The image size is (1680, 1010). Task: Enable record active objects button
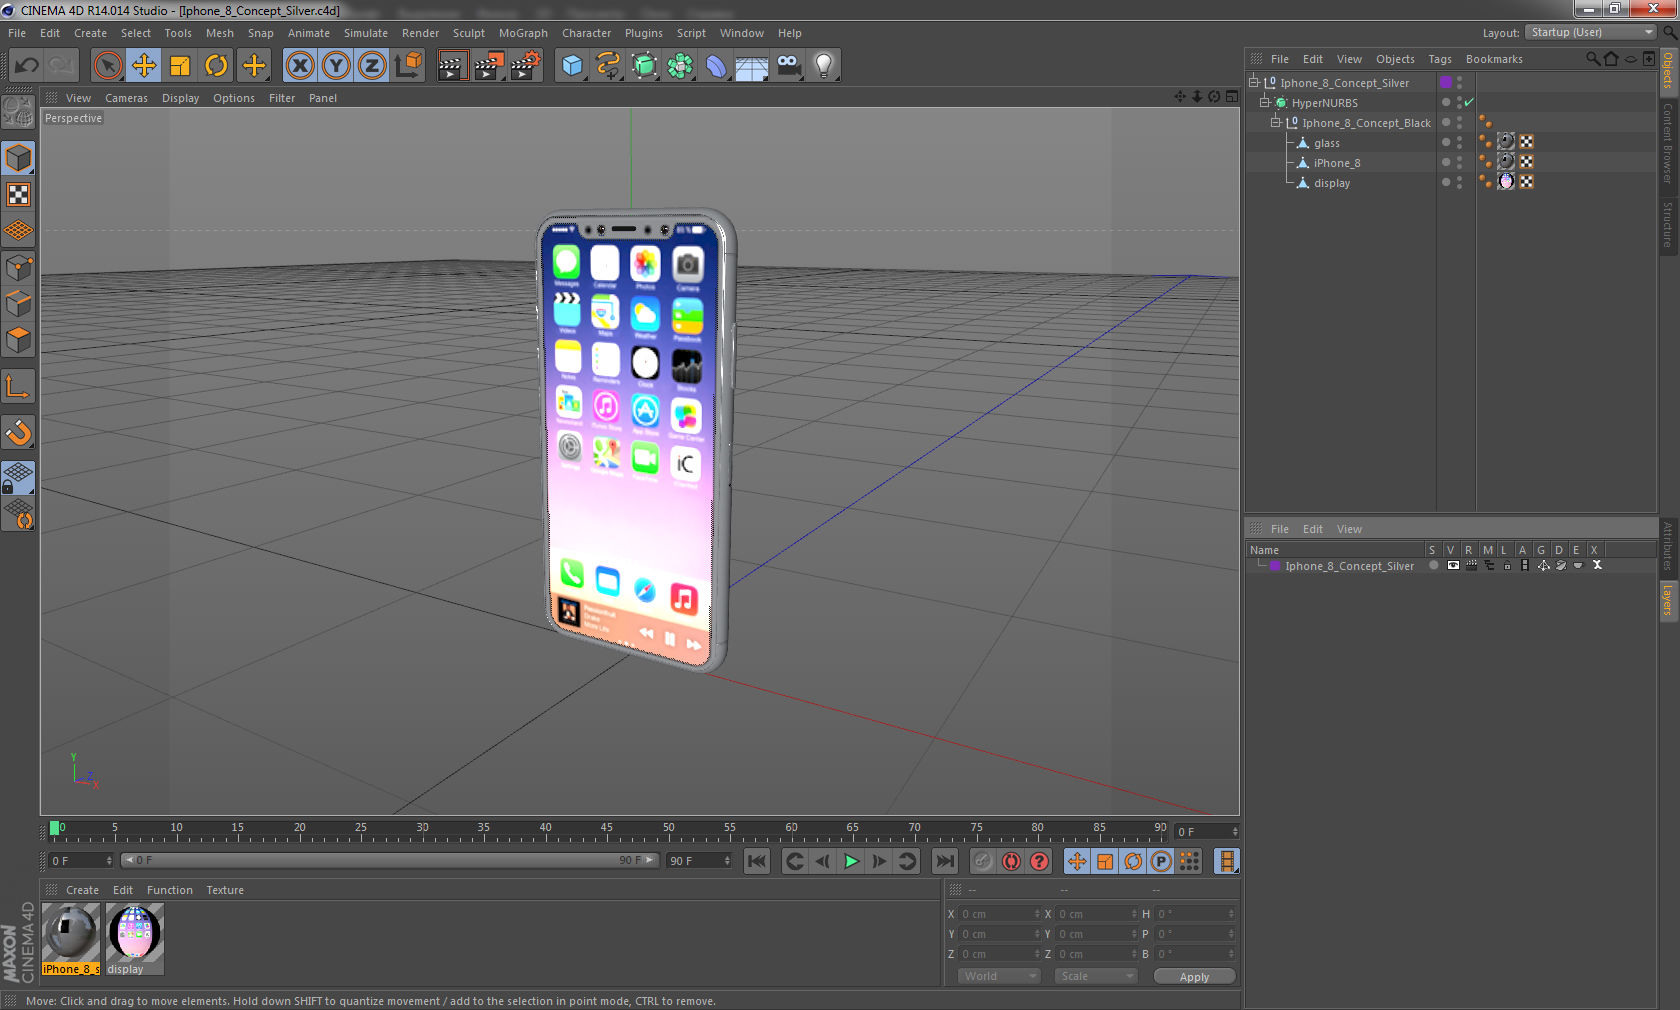(983, 861)
